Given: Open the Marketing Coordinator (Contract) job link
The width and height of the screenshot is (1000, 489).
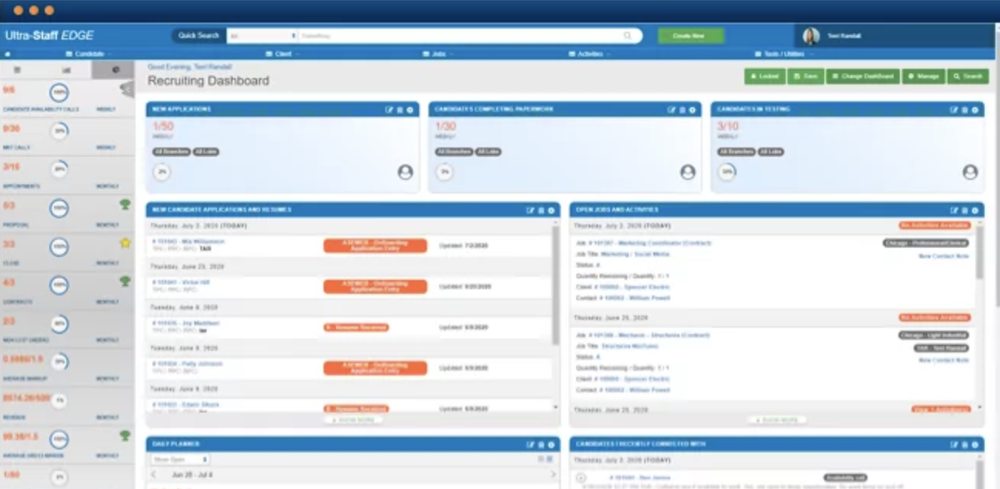Looking at the screenshot, I should click(649, 243).
